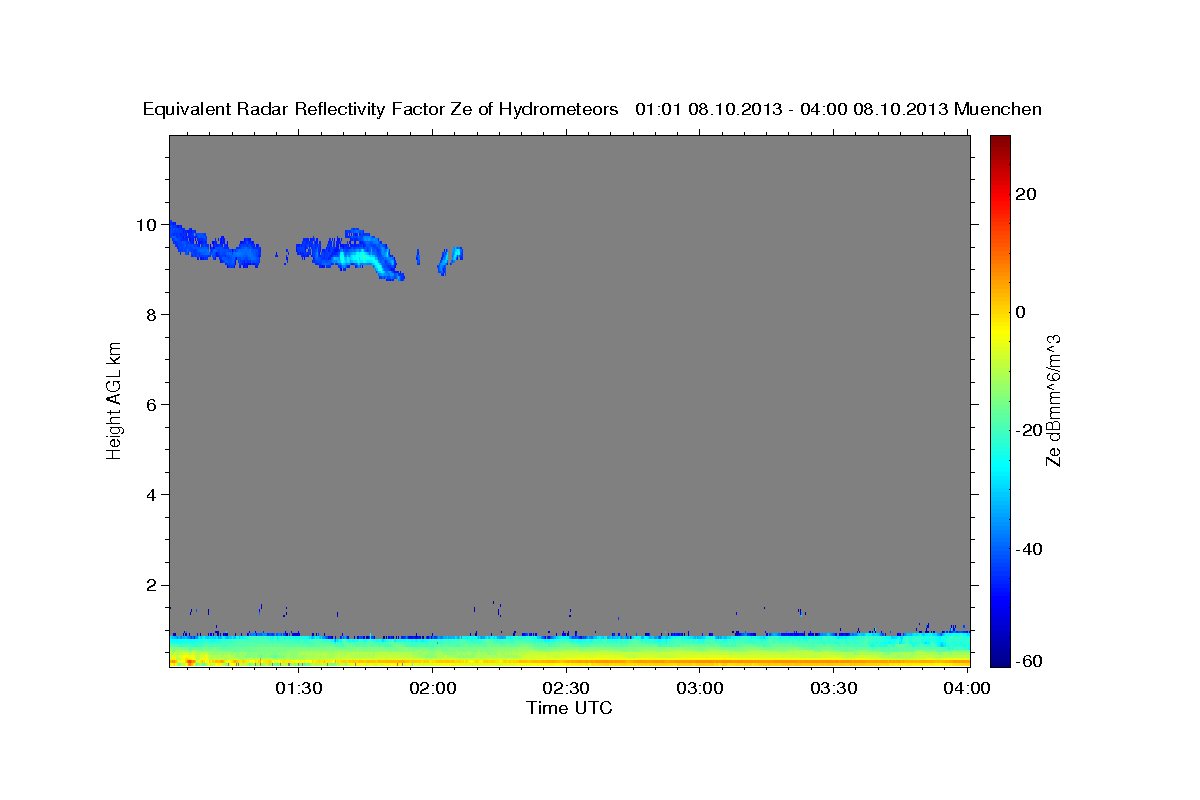Viewport: 1200px width, 800px height.
Task: Click the "Time UTC" axis label
Action: click(569, 708)
